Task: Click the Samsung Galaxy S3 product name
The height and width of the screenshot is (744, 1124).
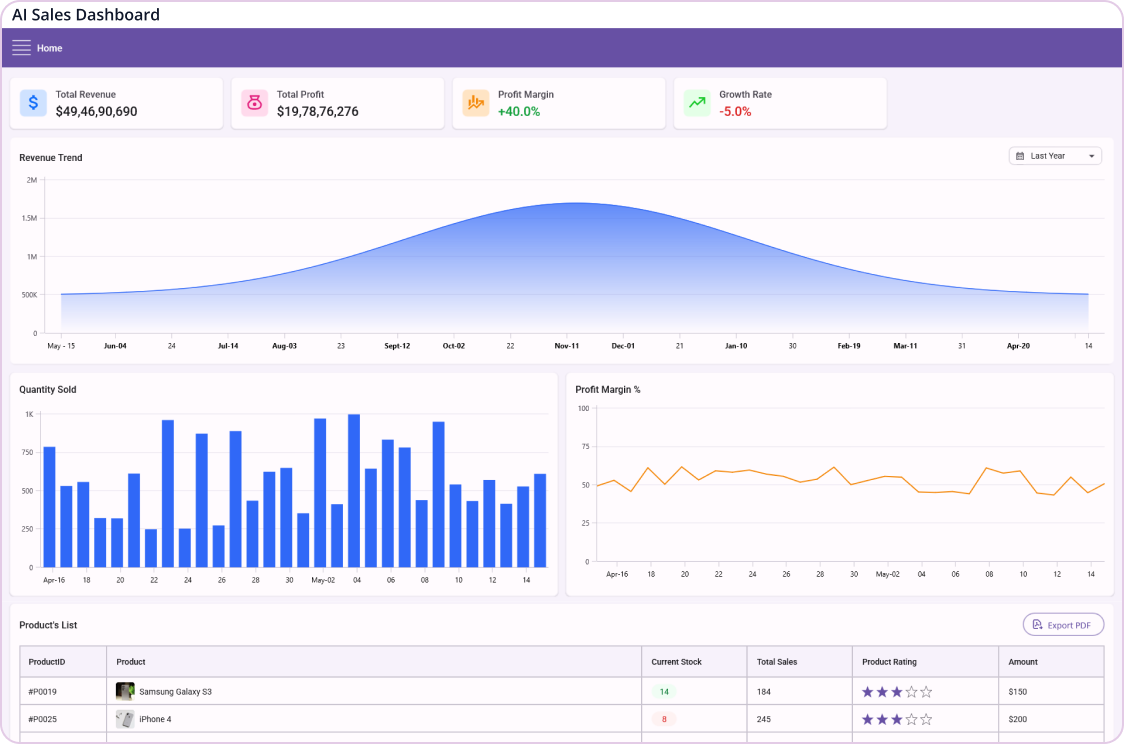Action: point(176,692)
